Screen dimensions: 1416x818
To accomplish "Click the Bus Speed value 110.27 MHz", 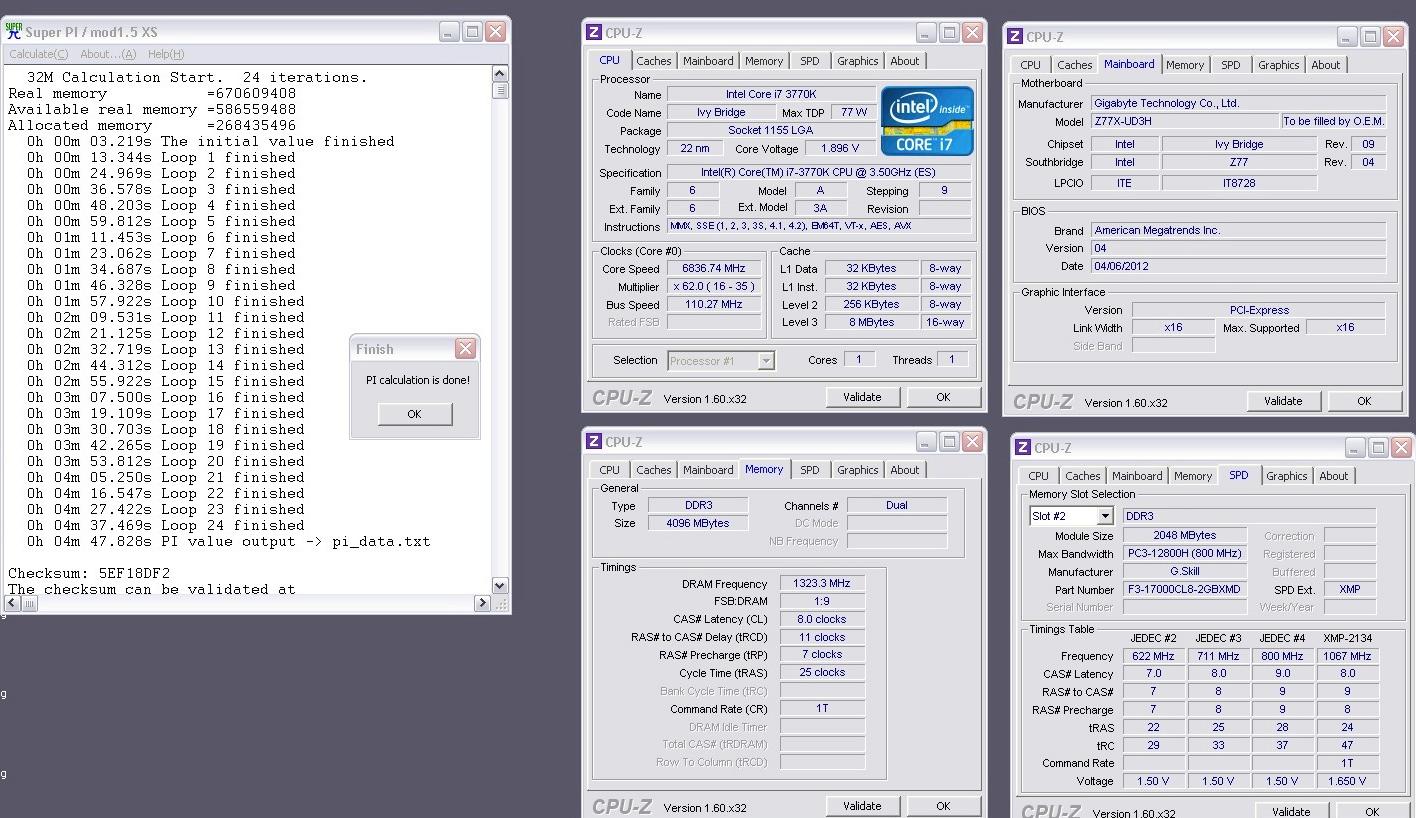I will click(714, 305).
